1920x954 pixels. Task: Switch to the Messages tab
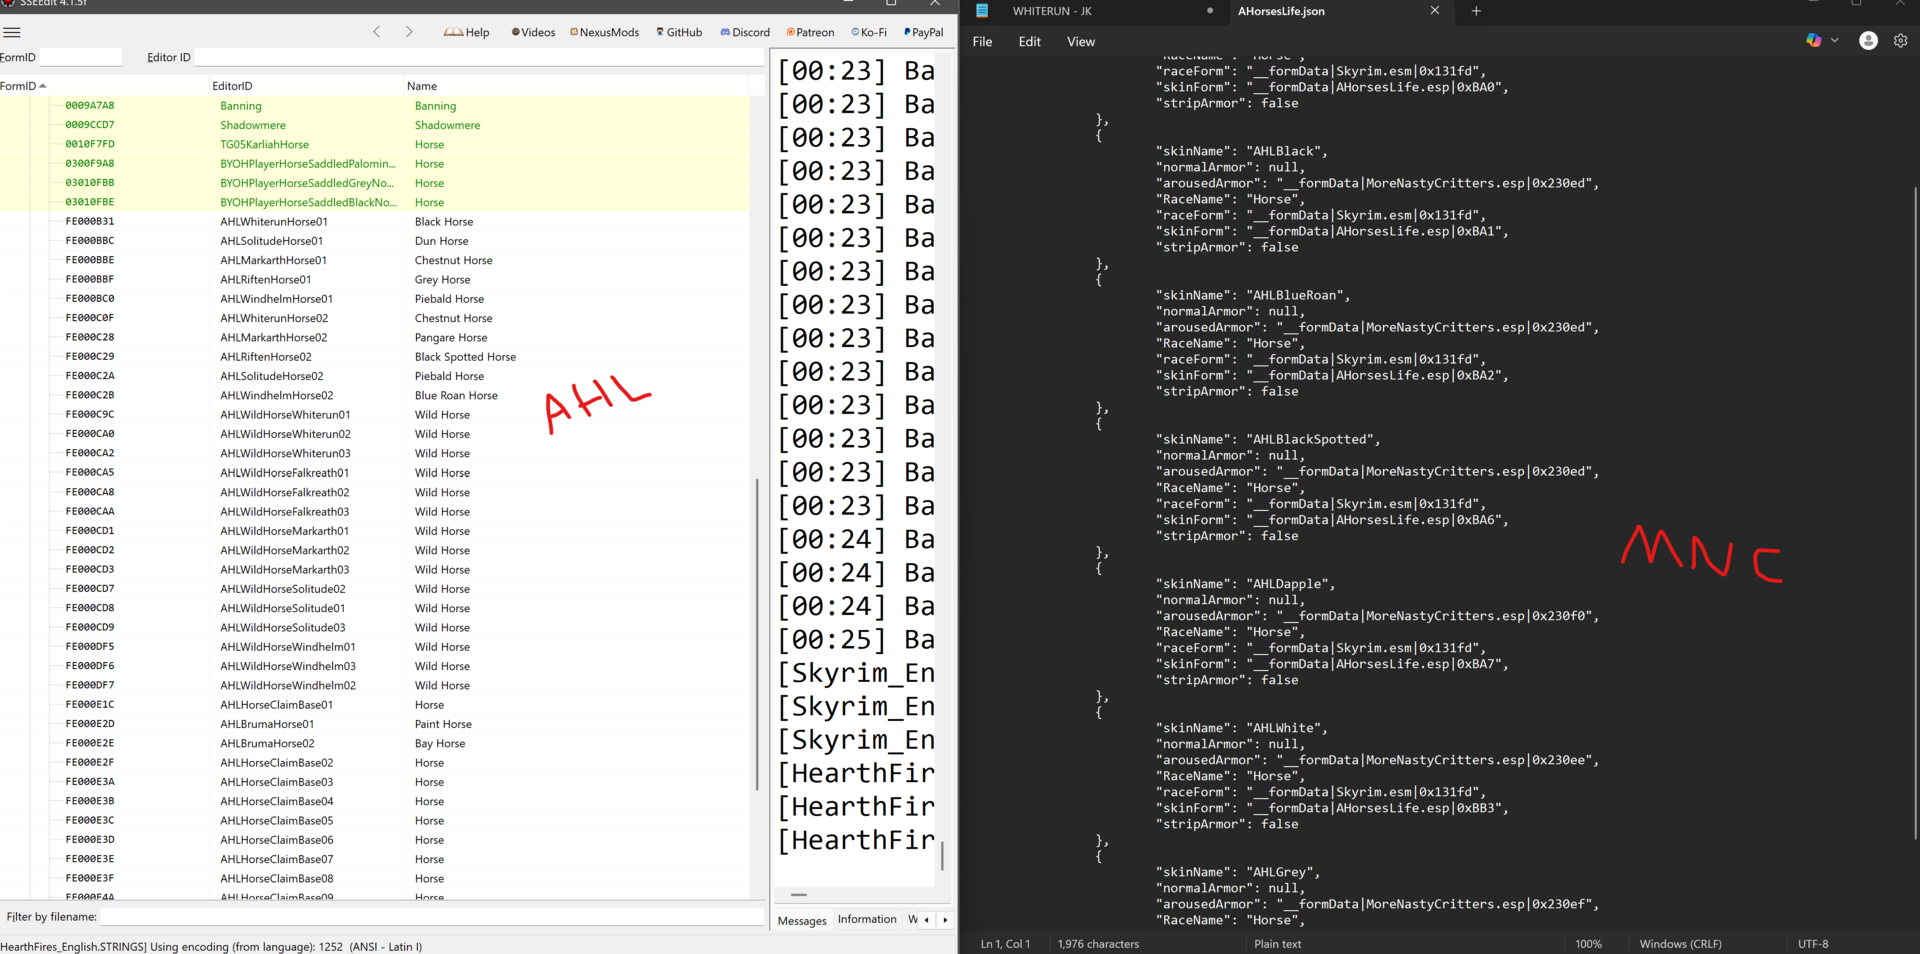point(802,921)
